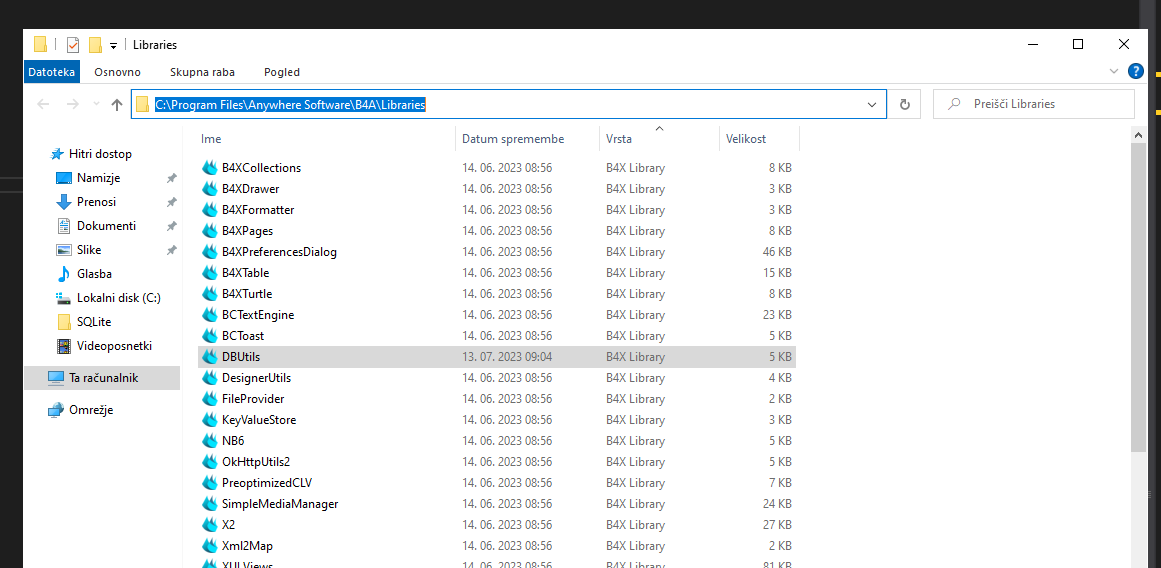Open the recent locations dropdown arrow
This screenshot has width=1161, height=568.
tap(96, 104)
